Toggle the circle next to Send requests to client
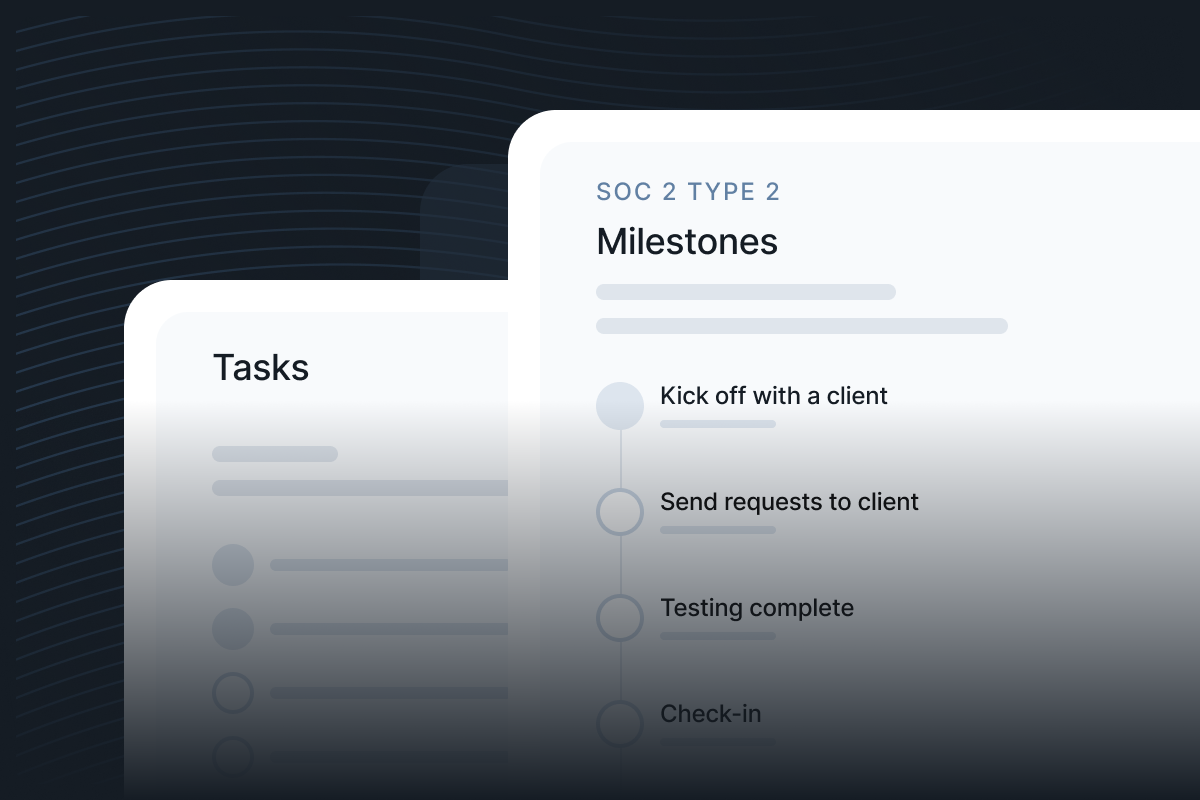 pyautogui.click(x=620, y=512)
